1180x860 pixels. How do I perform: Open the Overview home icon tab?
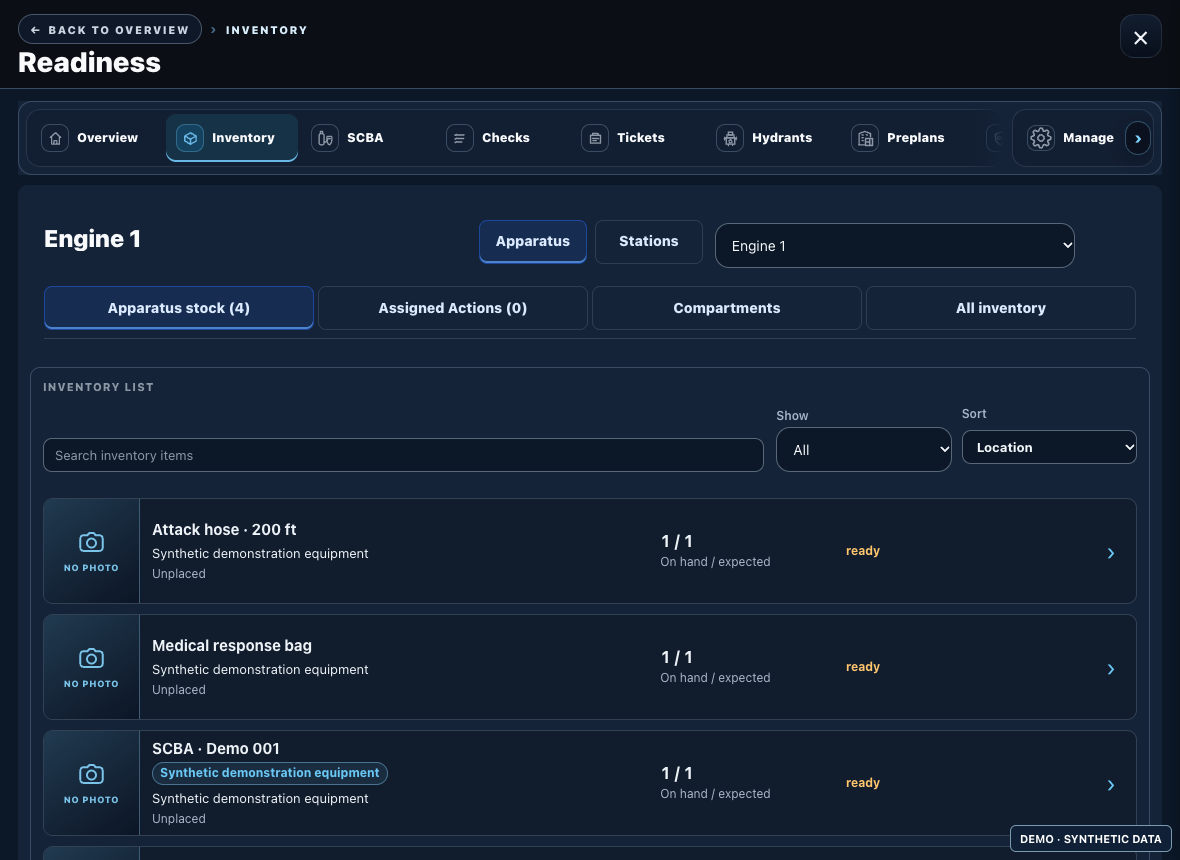point(55,138)
